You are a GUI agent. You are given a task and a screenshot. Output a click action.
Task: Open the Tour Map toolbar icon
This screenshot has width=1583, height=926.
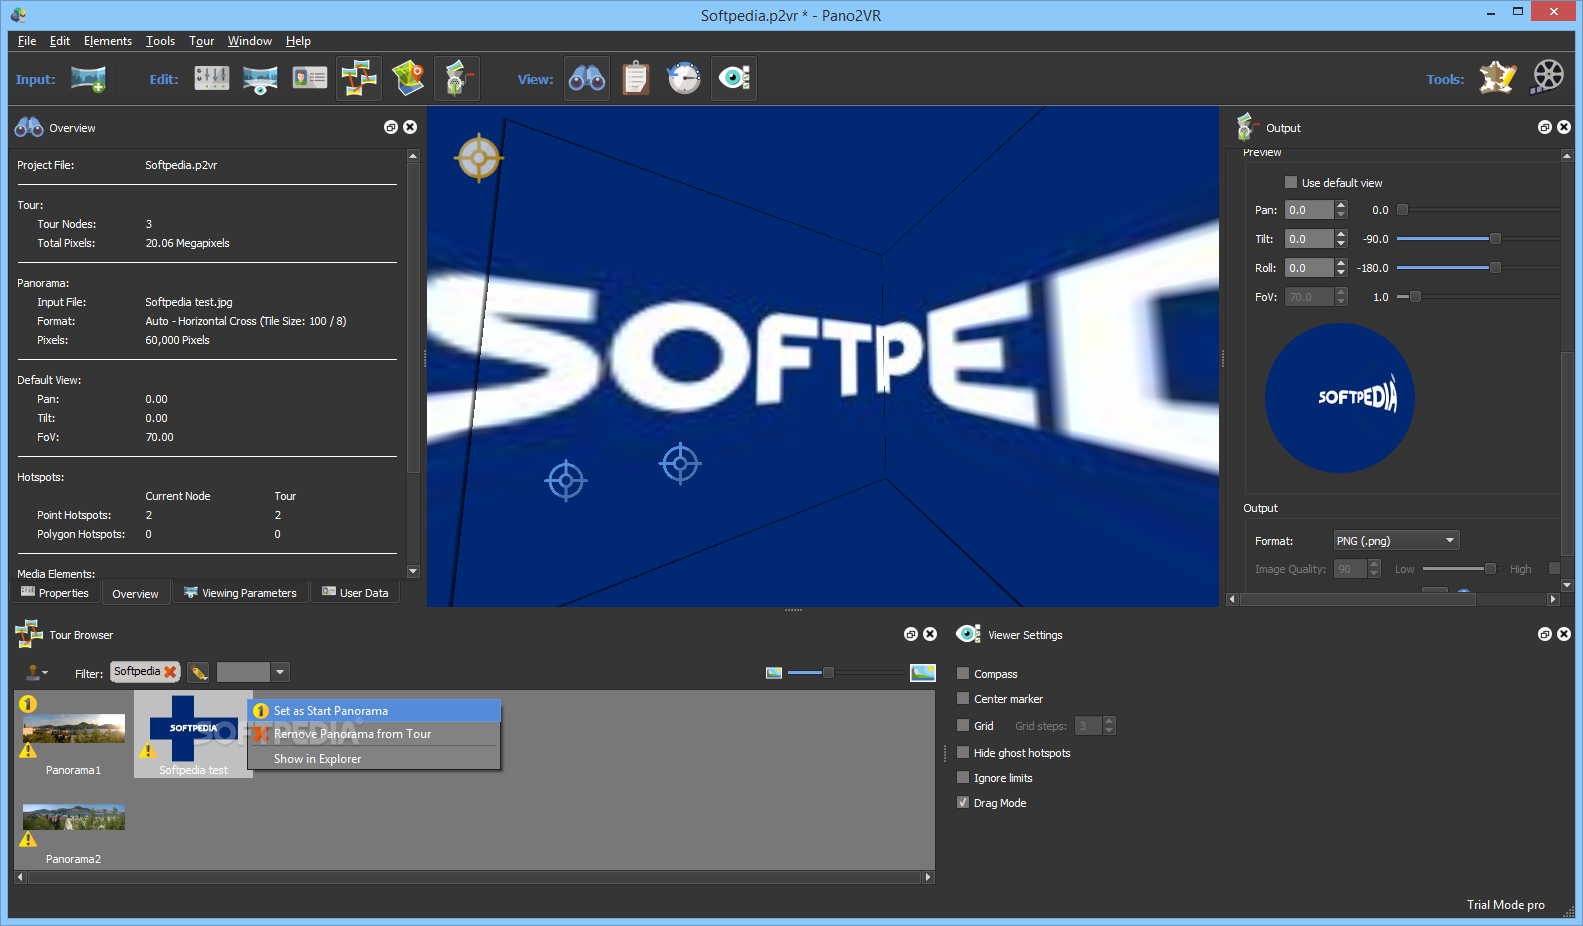[x=408, y=78]
